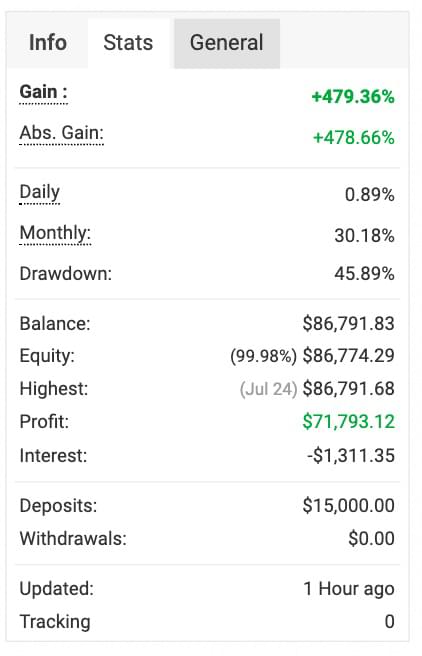
Task: Select the +478.66% absolute gain value
Action: (354, 138)
